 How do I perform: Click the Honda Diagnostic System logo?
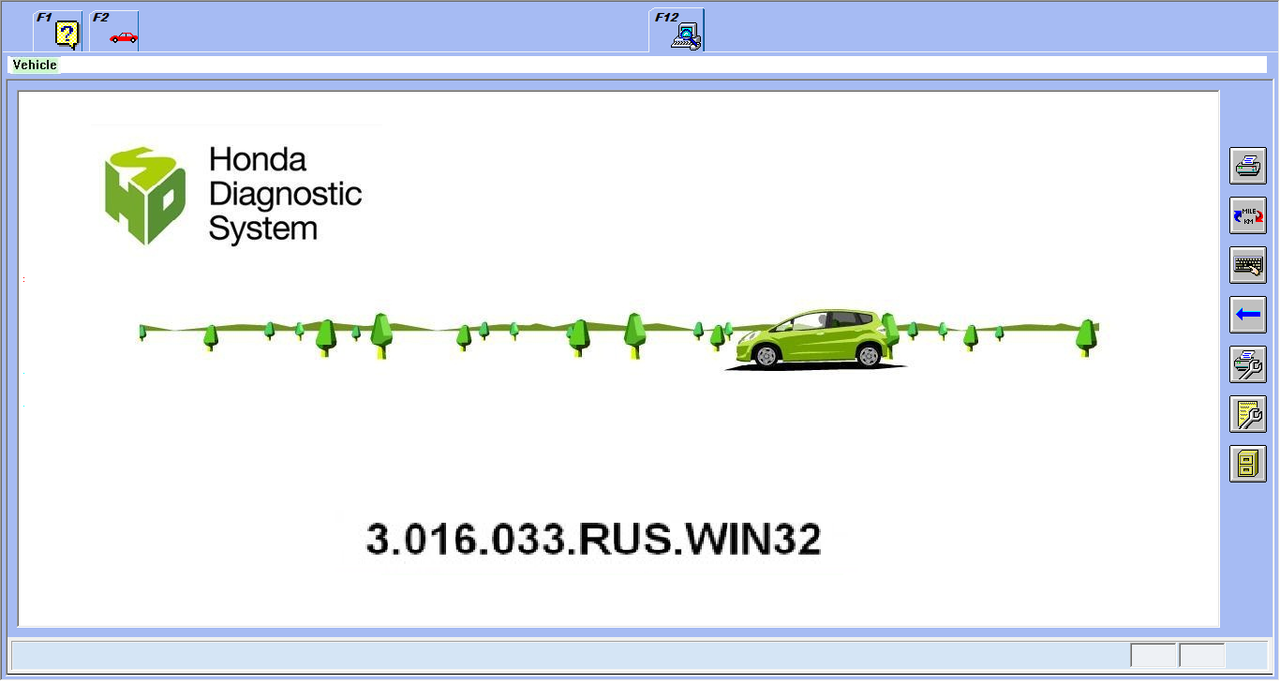click(x=234, y=195)
